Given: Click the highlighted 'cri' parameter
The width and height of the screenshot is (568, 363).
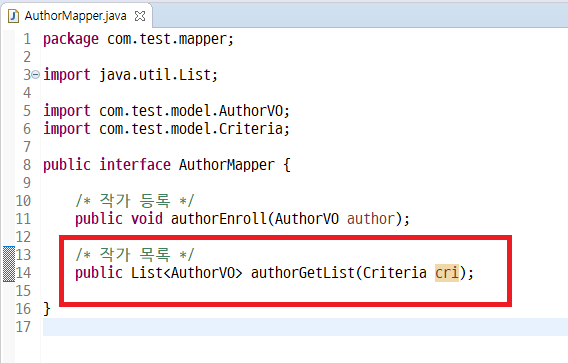Looking at the screenshot, I should pos(447,273).
